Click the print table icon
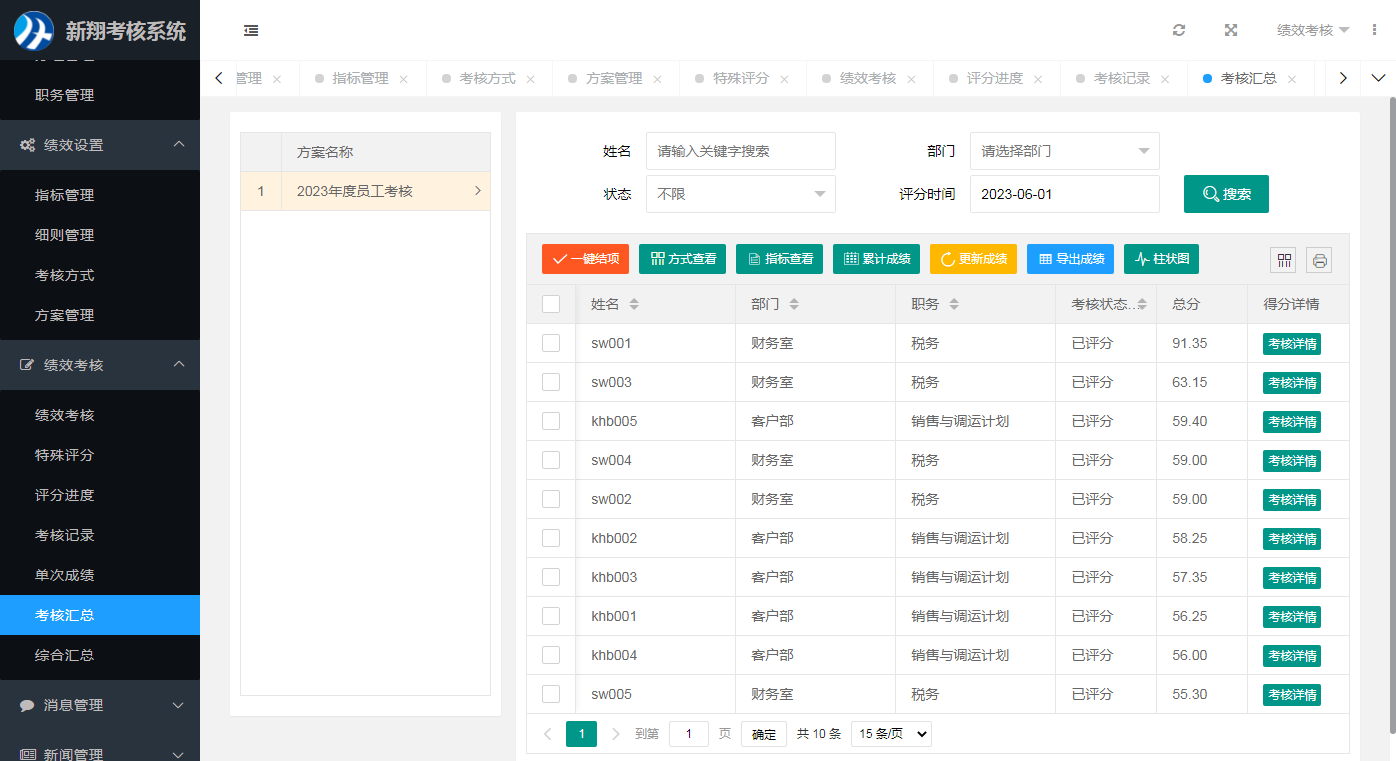Screen dimensions: 1396x761 (x=1319, y=260)
